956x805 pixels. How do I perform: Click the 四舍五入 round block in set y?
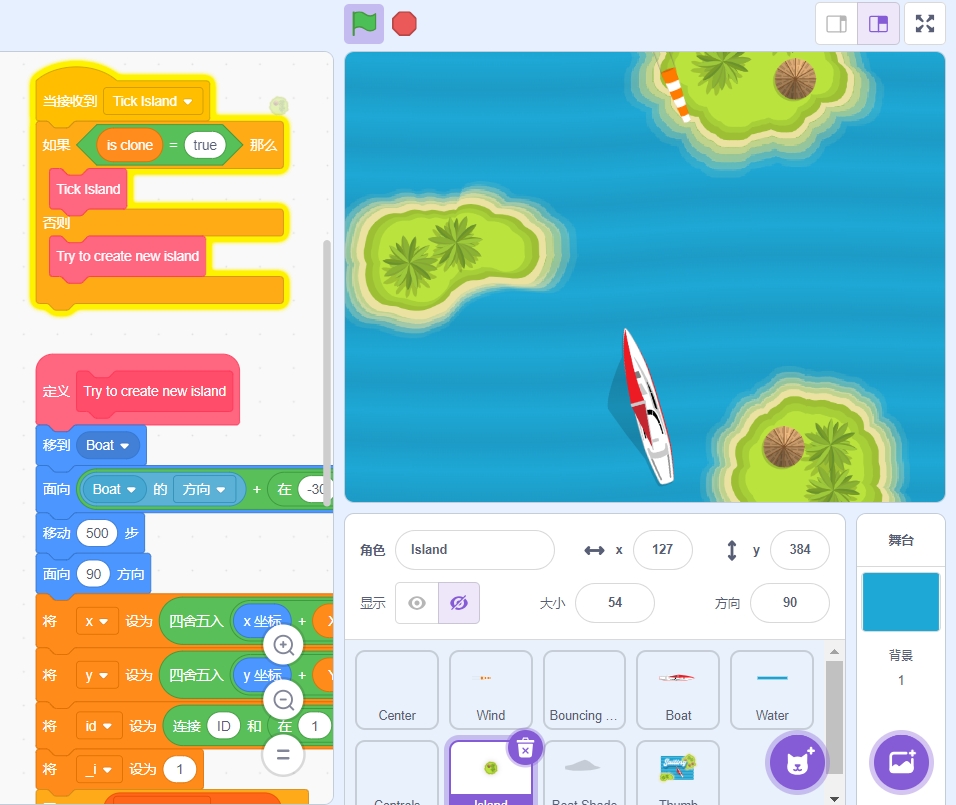tap(196, 675)
